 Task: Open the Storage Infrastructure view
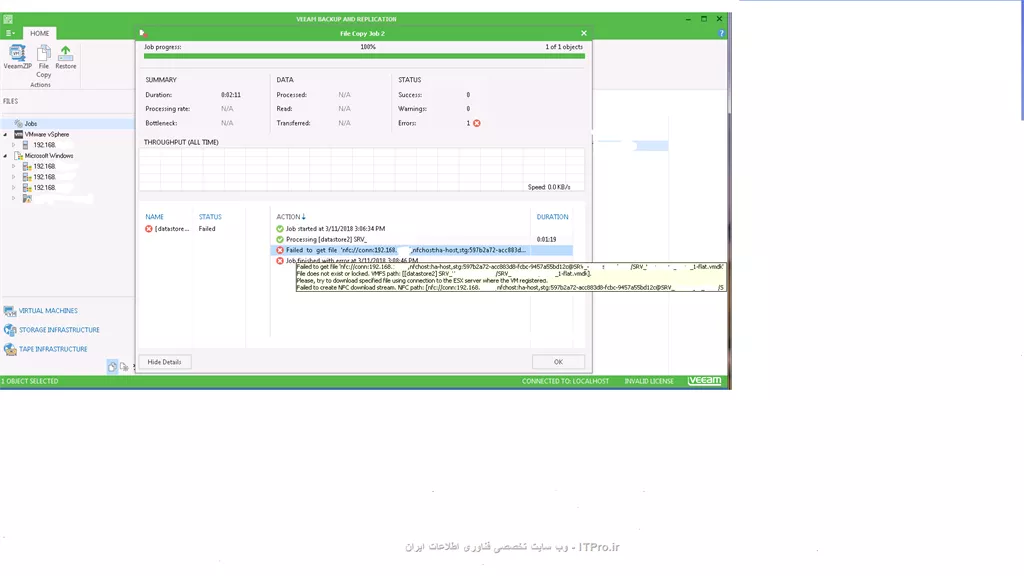[59, 330]
